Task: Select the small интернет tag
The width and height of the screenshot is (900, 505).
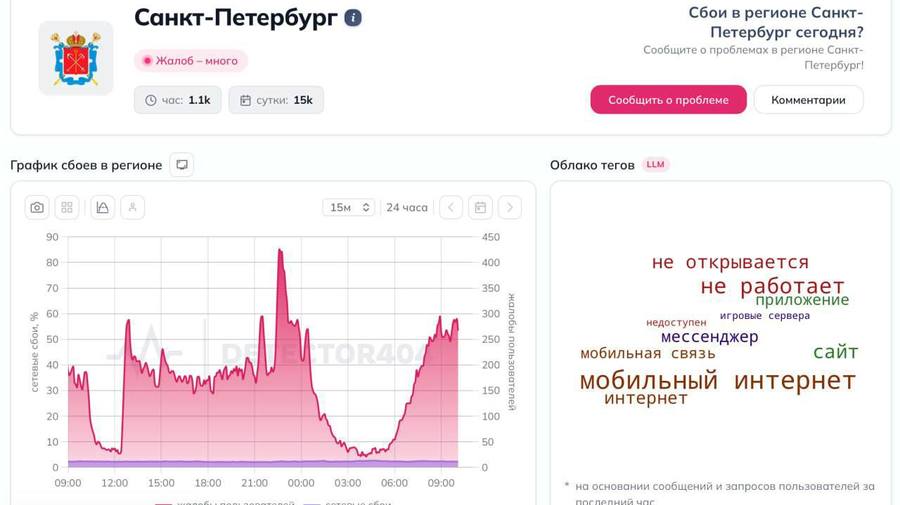Action: (646, 398)
